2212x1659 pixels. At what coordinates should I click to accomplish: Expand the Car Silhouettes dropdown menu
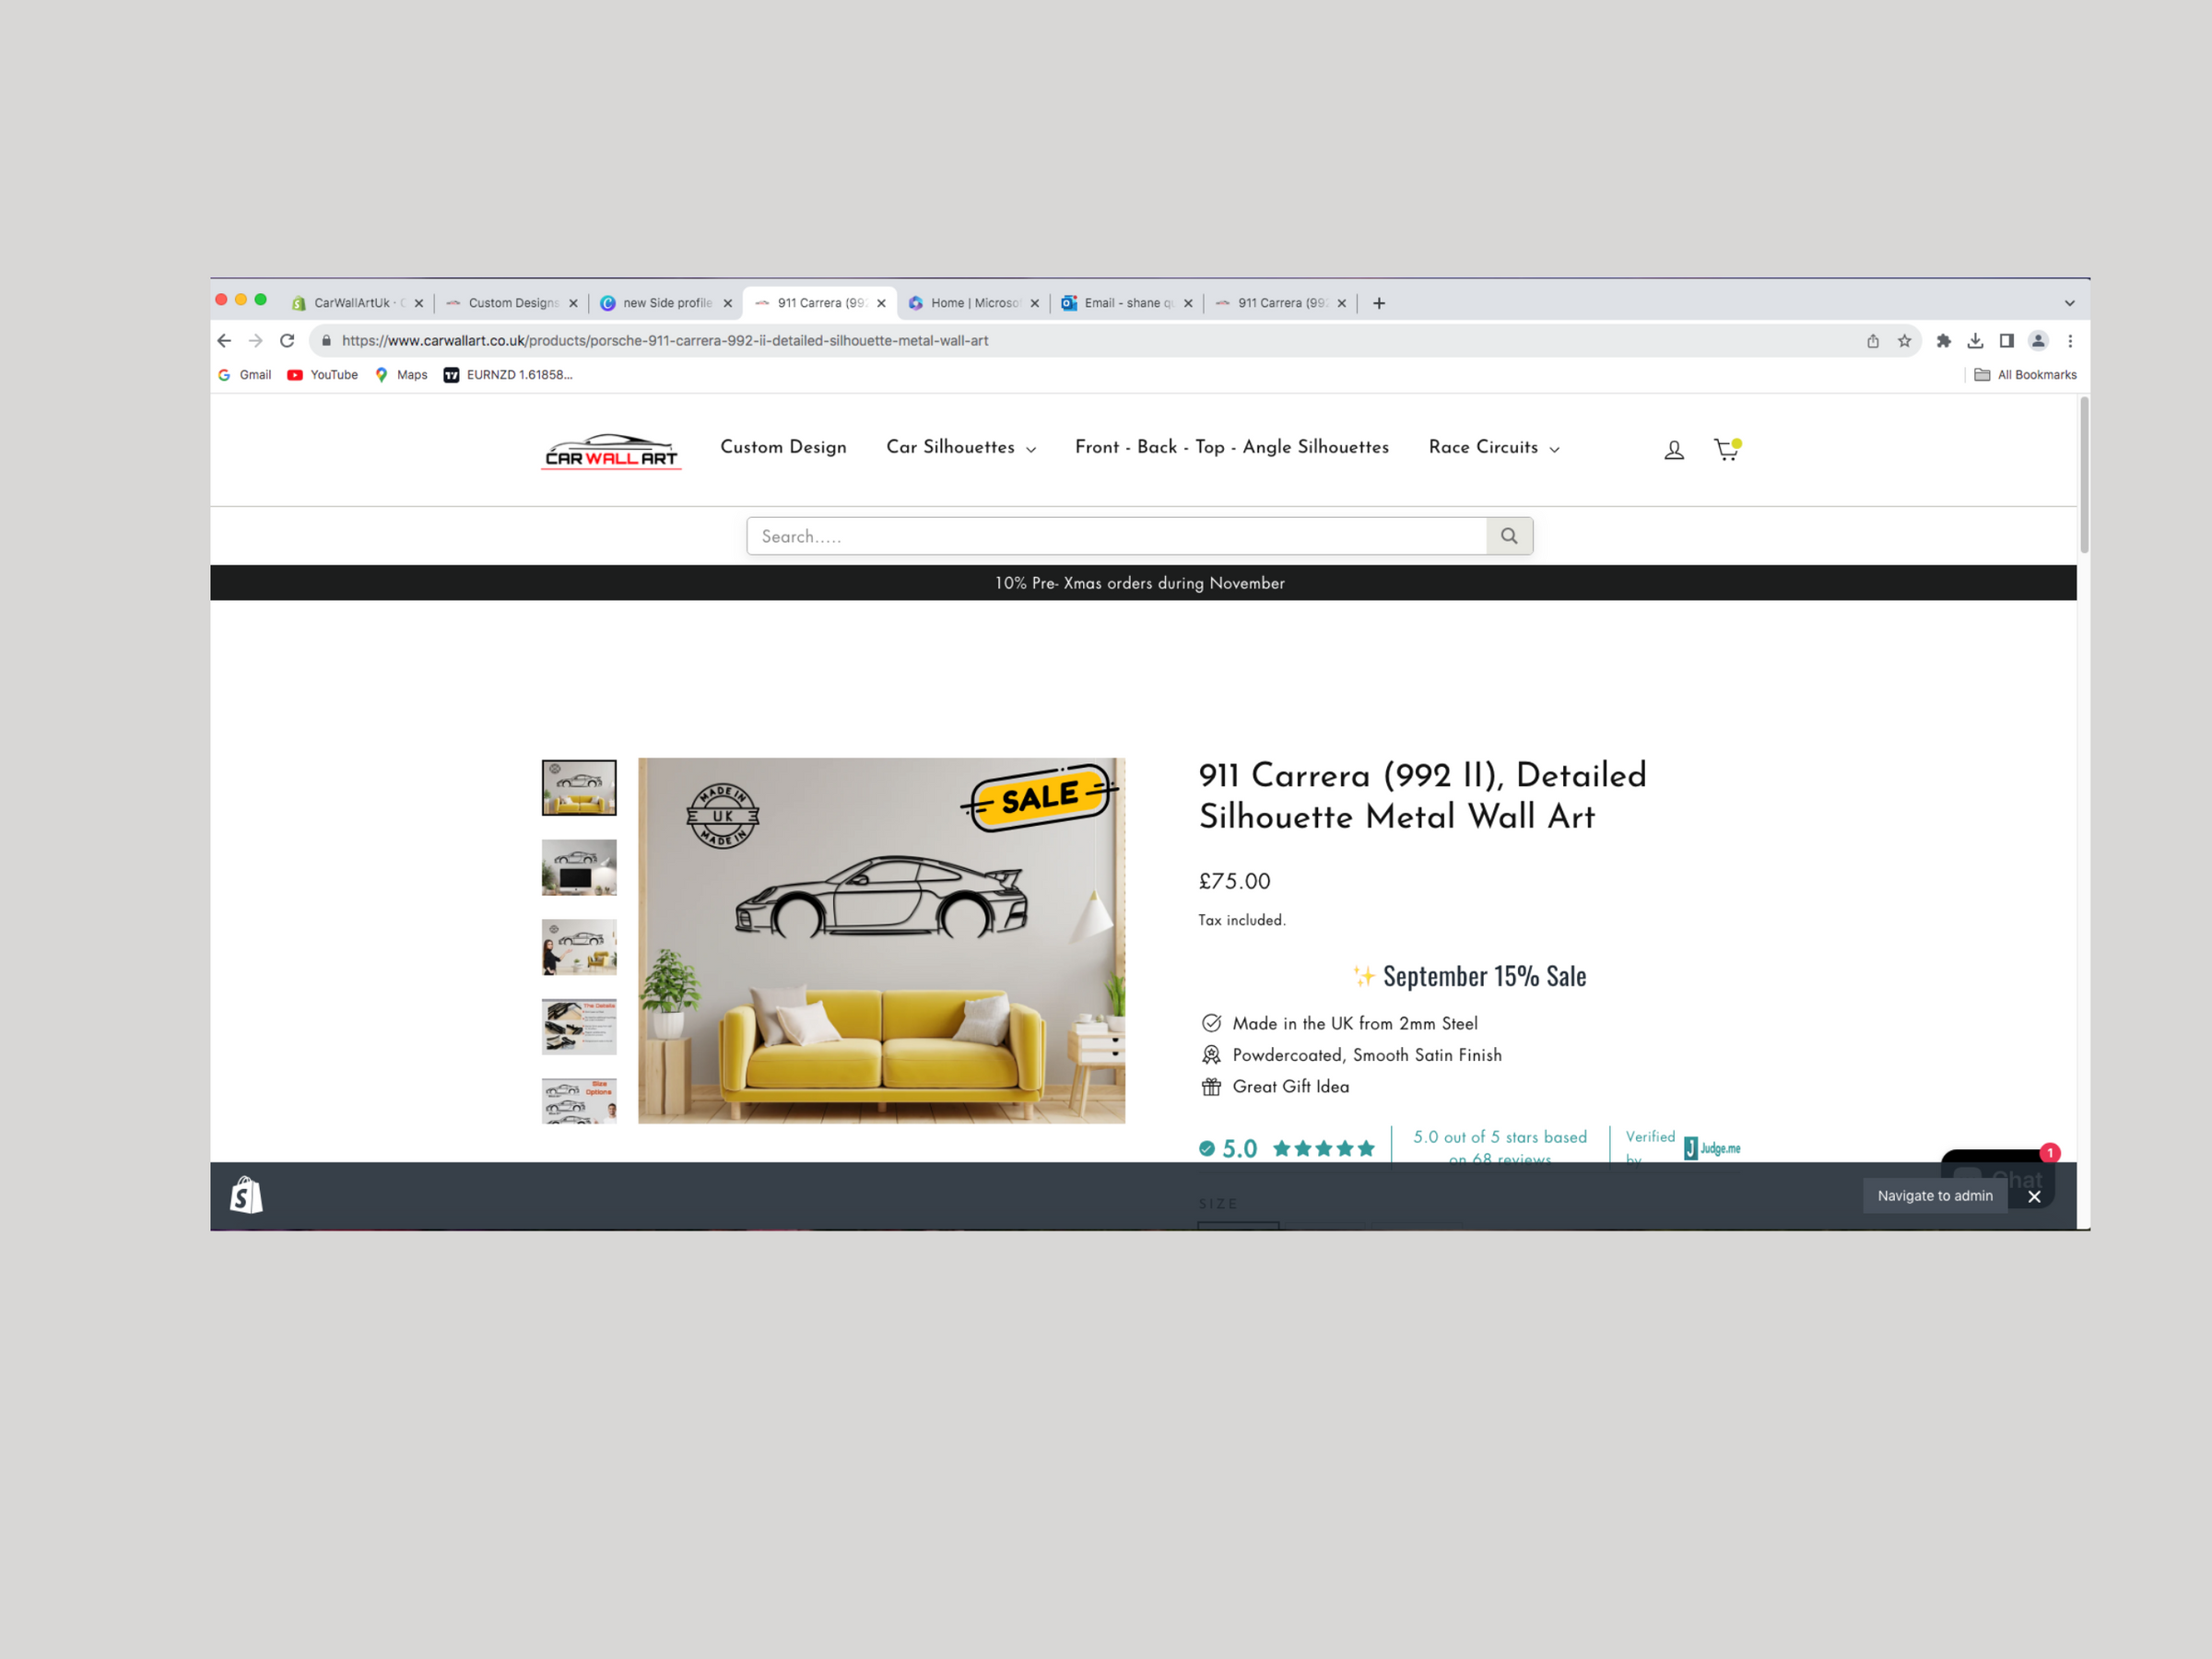960,447
